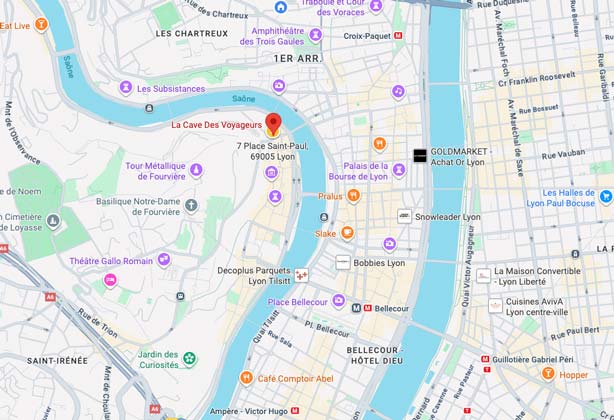Click the red La Cave Des Voyageurs pin

(x=273, y=123)
